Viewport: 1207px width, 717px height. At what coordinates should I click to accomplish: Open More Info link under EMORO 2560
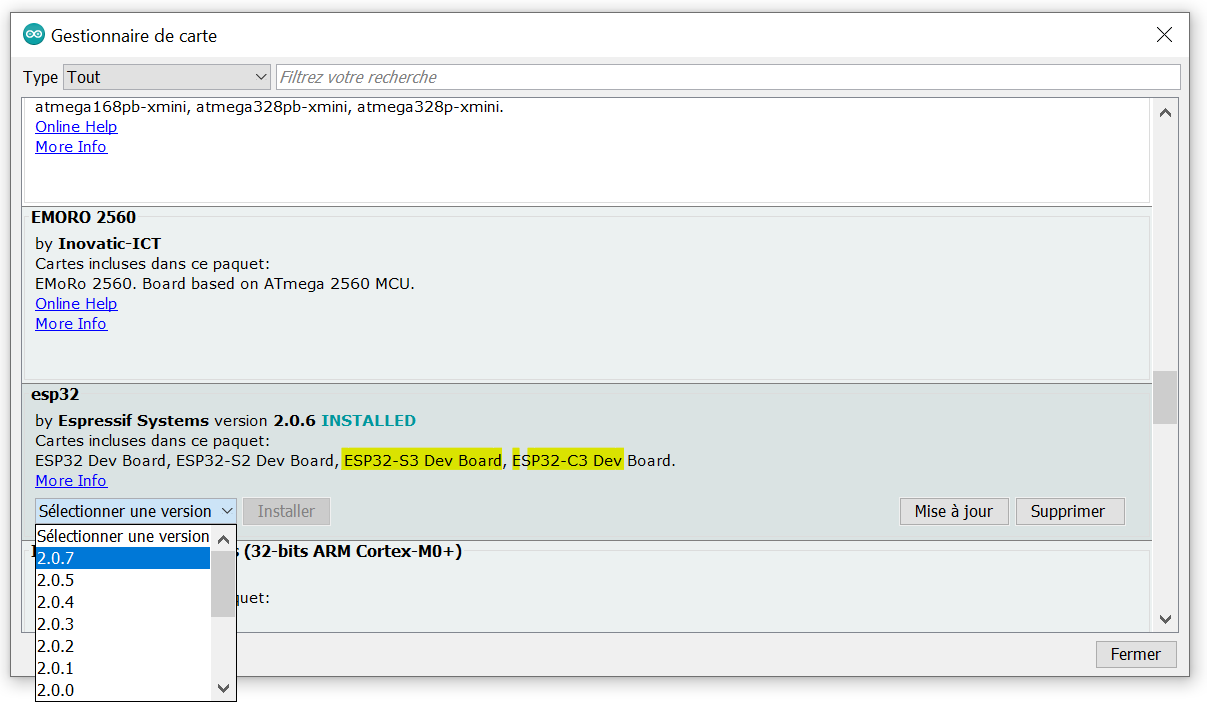coord(71,324)
